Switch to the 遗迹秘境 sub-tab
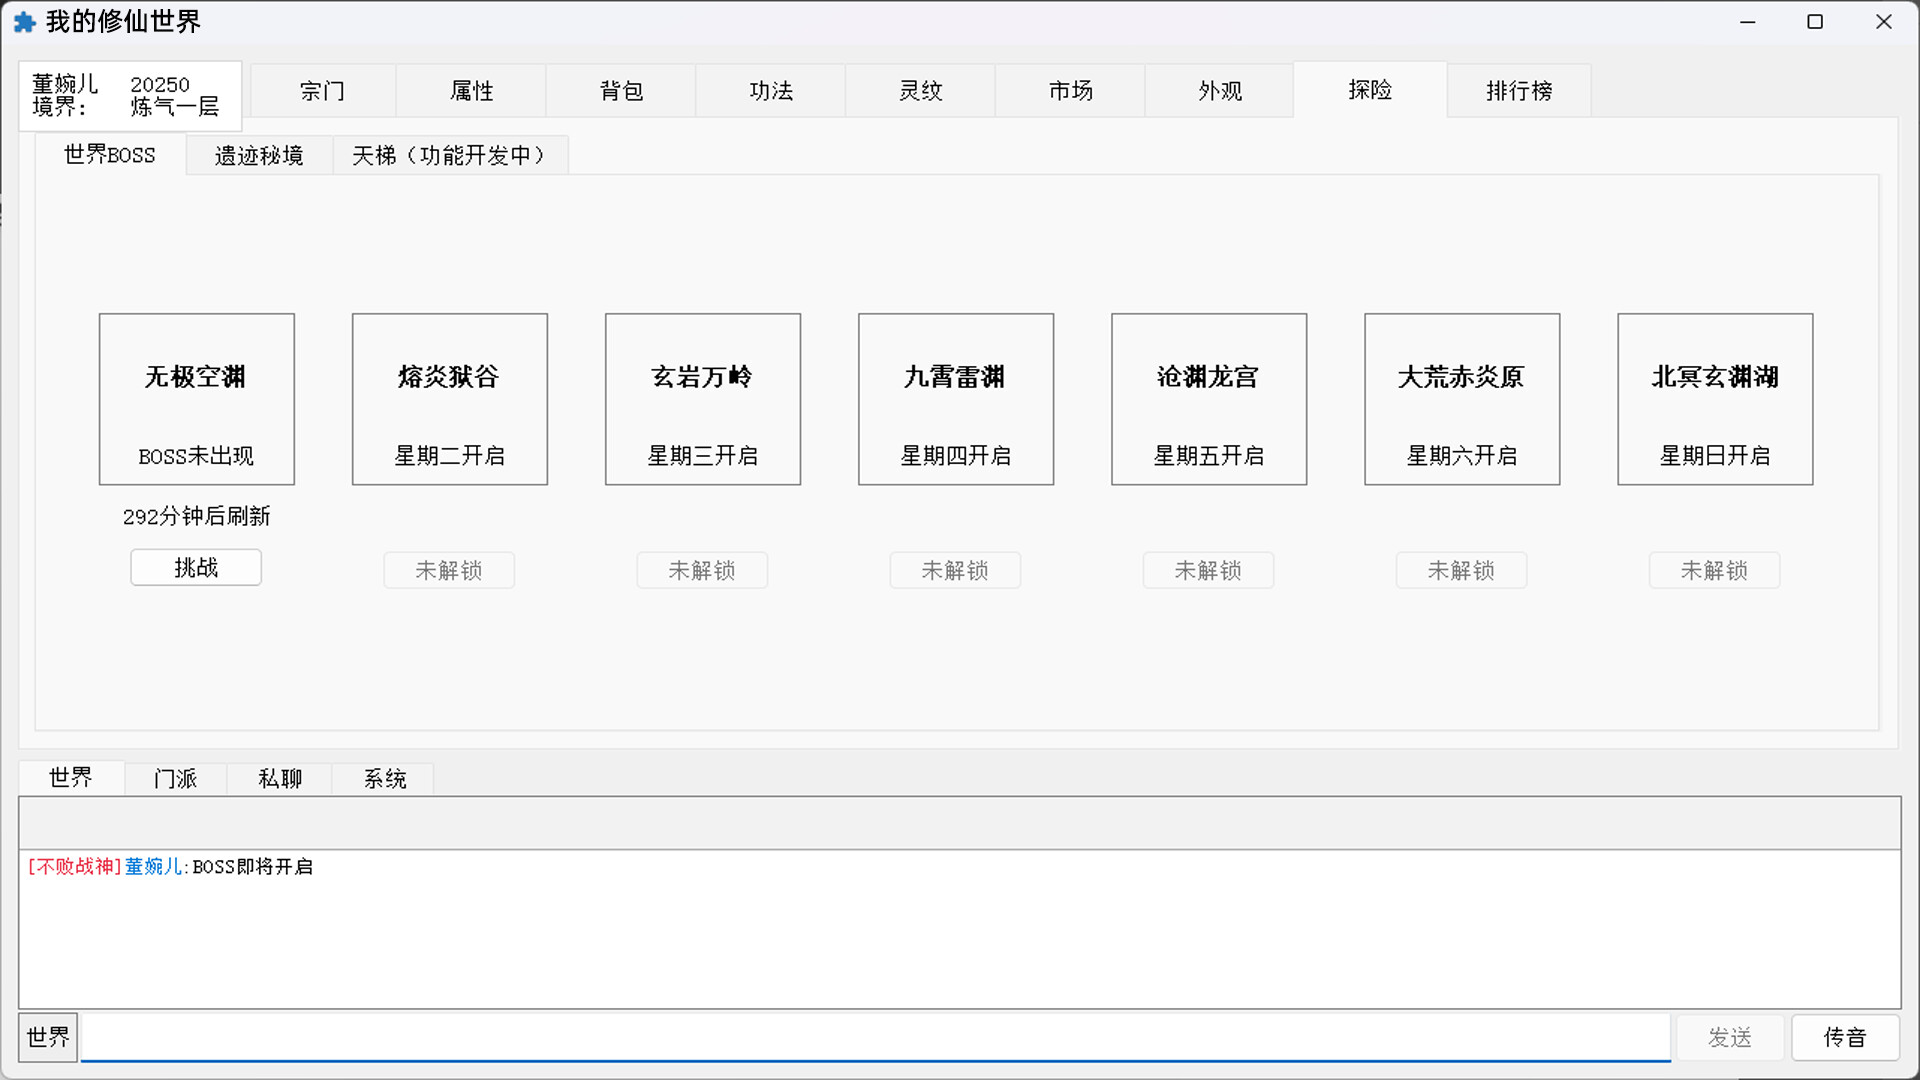 pyautogui.click(x=258, y=155)
